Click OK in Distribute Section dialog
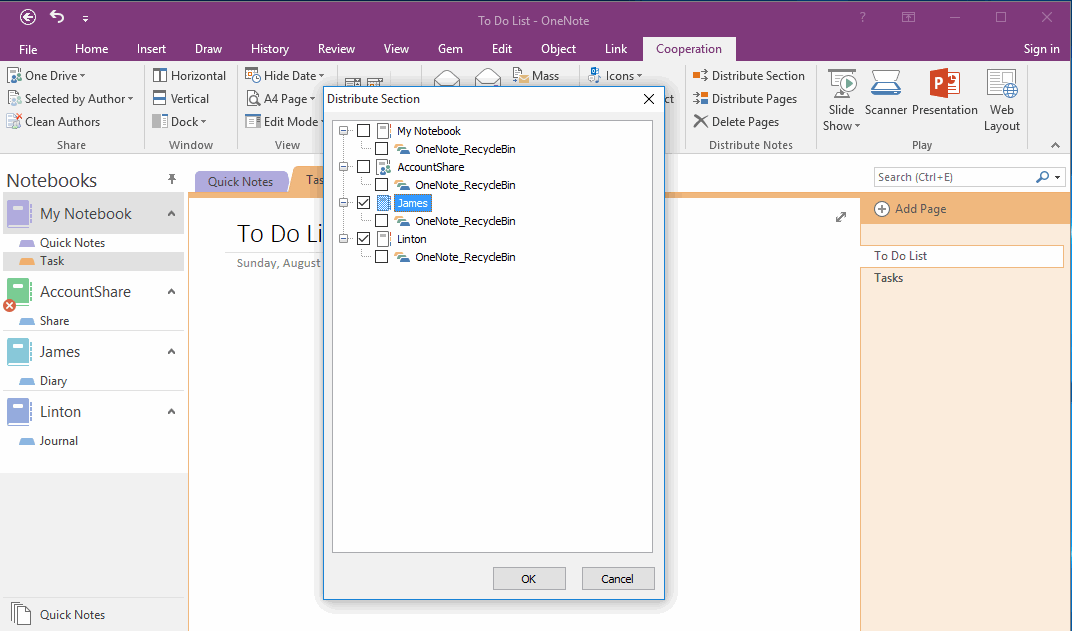Viewport: 1072px width, 631px height. coord(529,579)
